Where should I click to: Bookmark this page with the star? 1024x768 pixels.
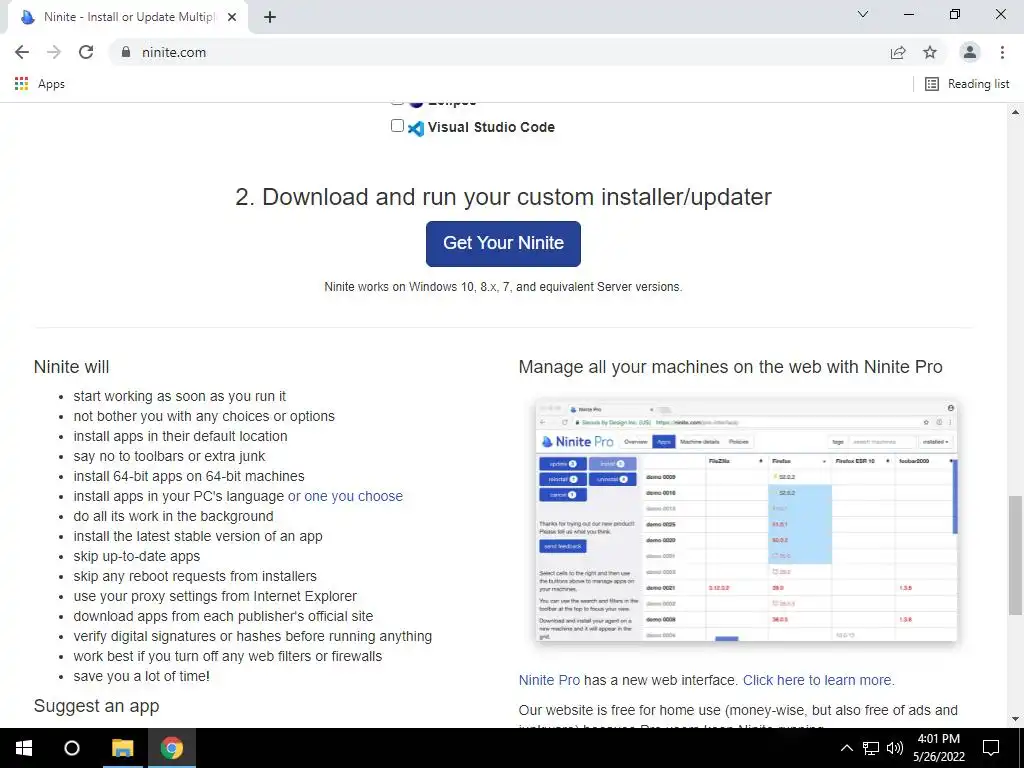tap(930, 52)
